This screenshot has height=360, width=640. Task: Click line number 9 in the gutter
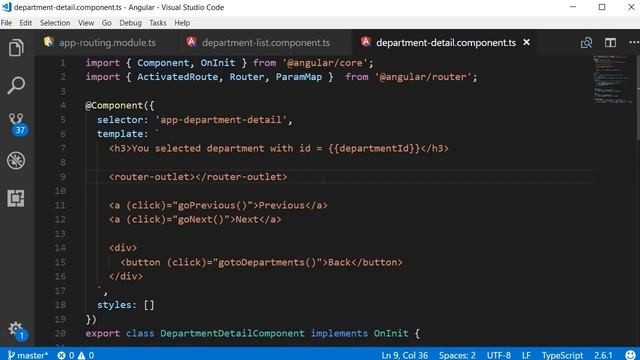tap(62, 177)
